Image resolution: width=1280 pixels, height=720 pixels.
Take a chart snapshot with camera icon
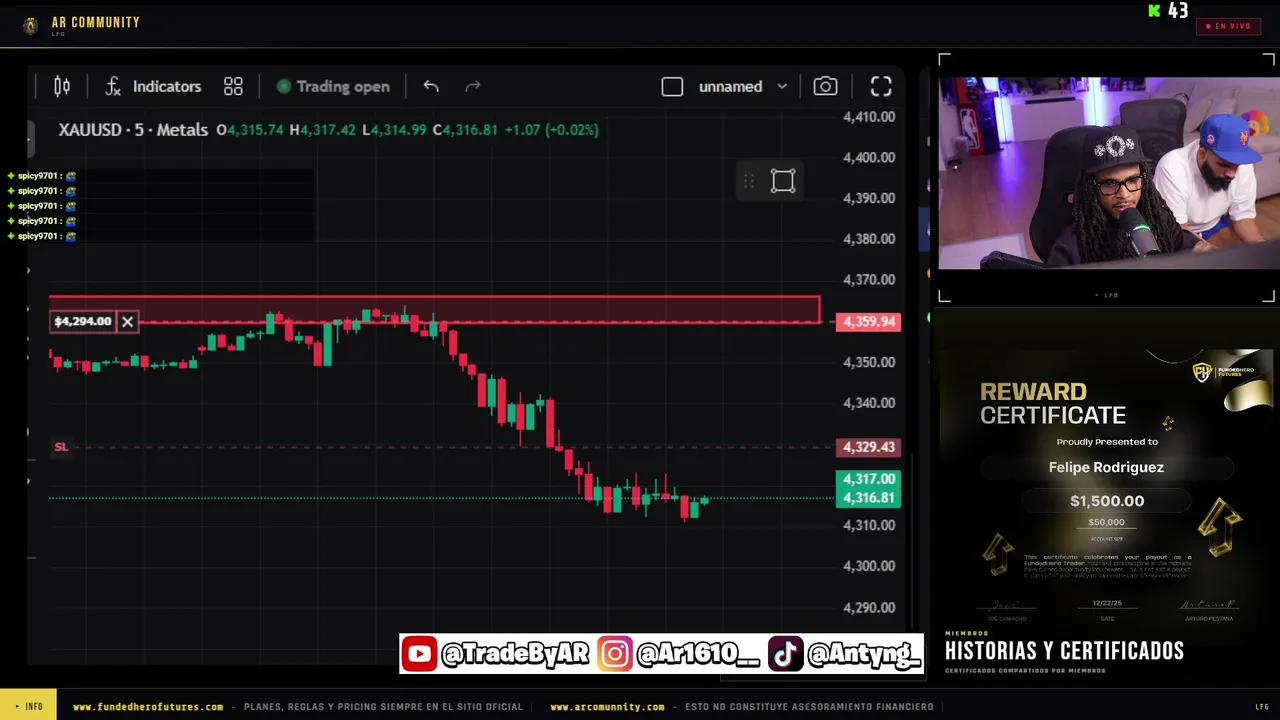825,87
